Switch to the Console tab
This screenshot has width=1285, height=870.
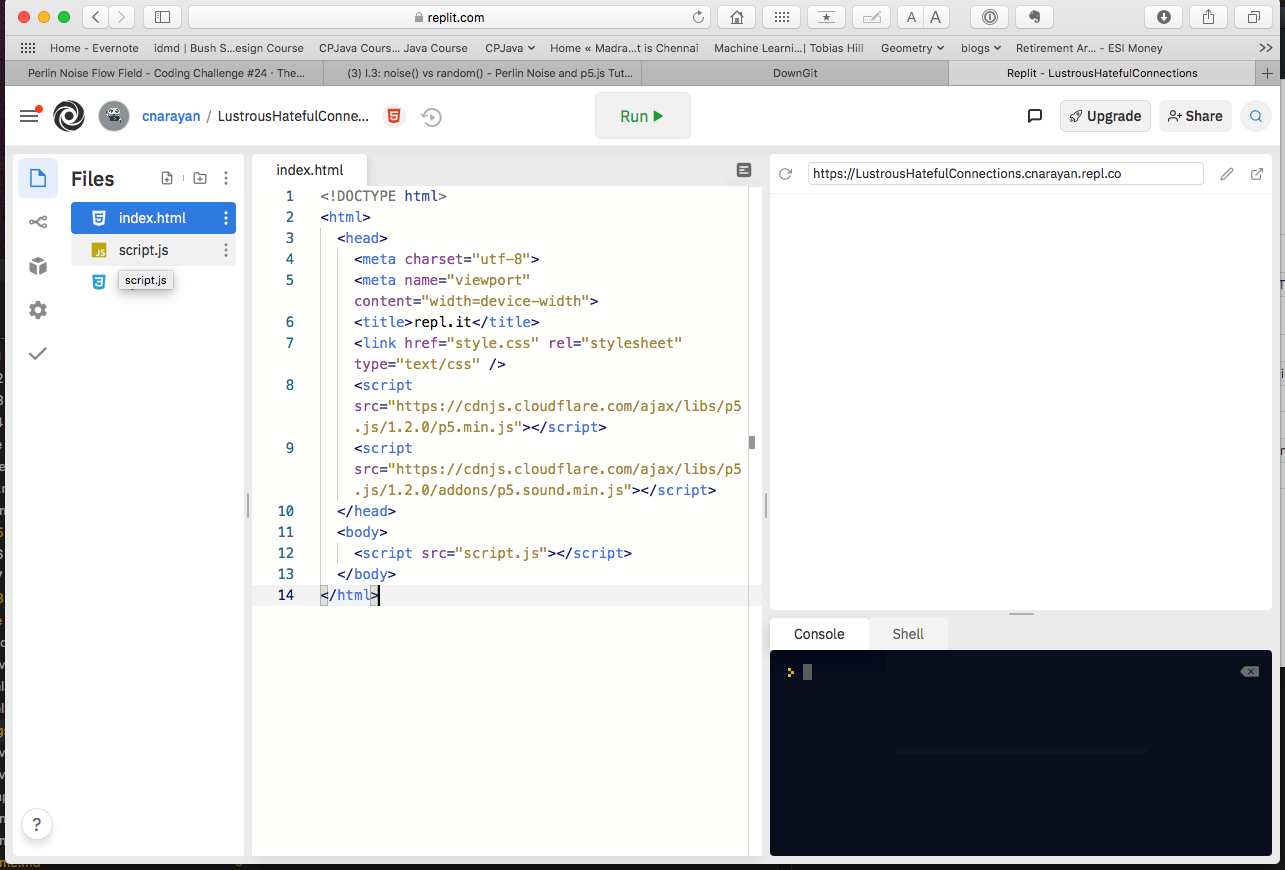click(819, 634)
